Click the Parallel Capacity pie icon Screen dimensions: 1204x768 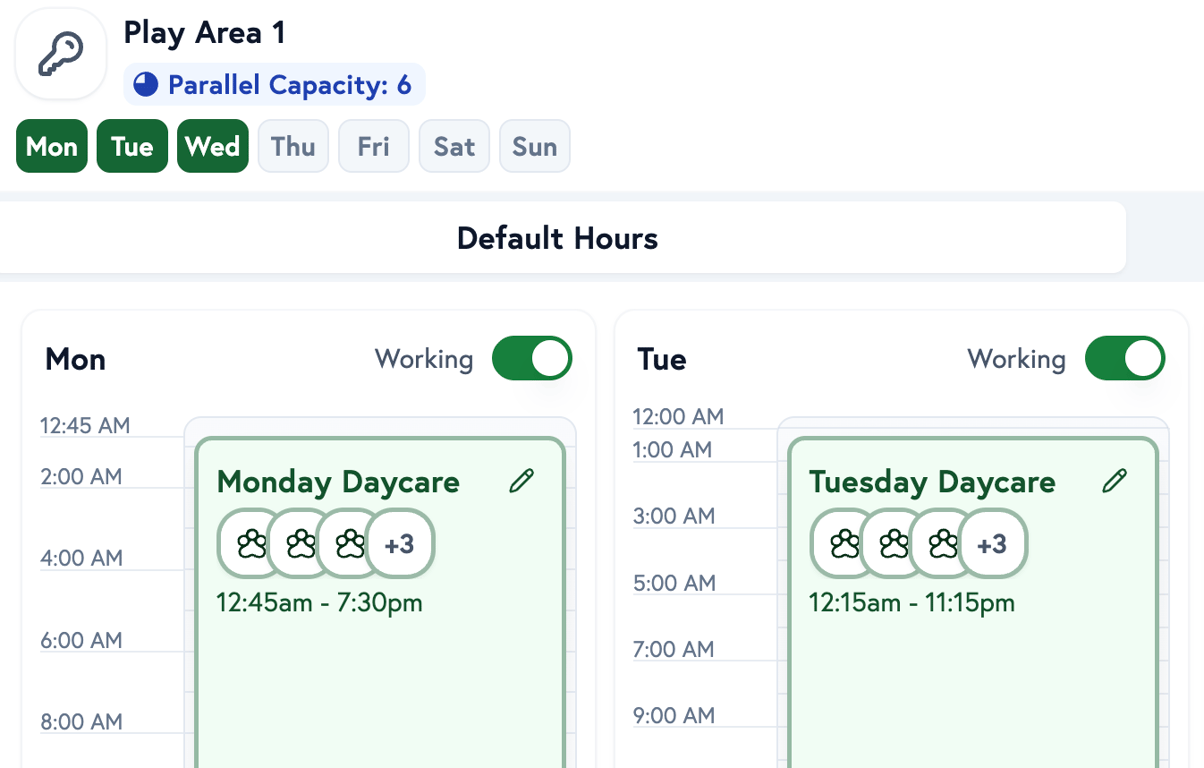coord(146,85)
